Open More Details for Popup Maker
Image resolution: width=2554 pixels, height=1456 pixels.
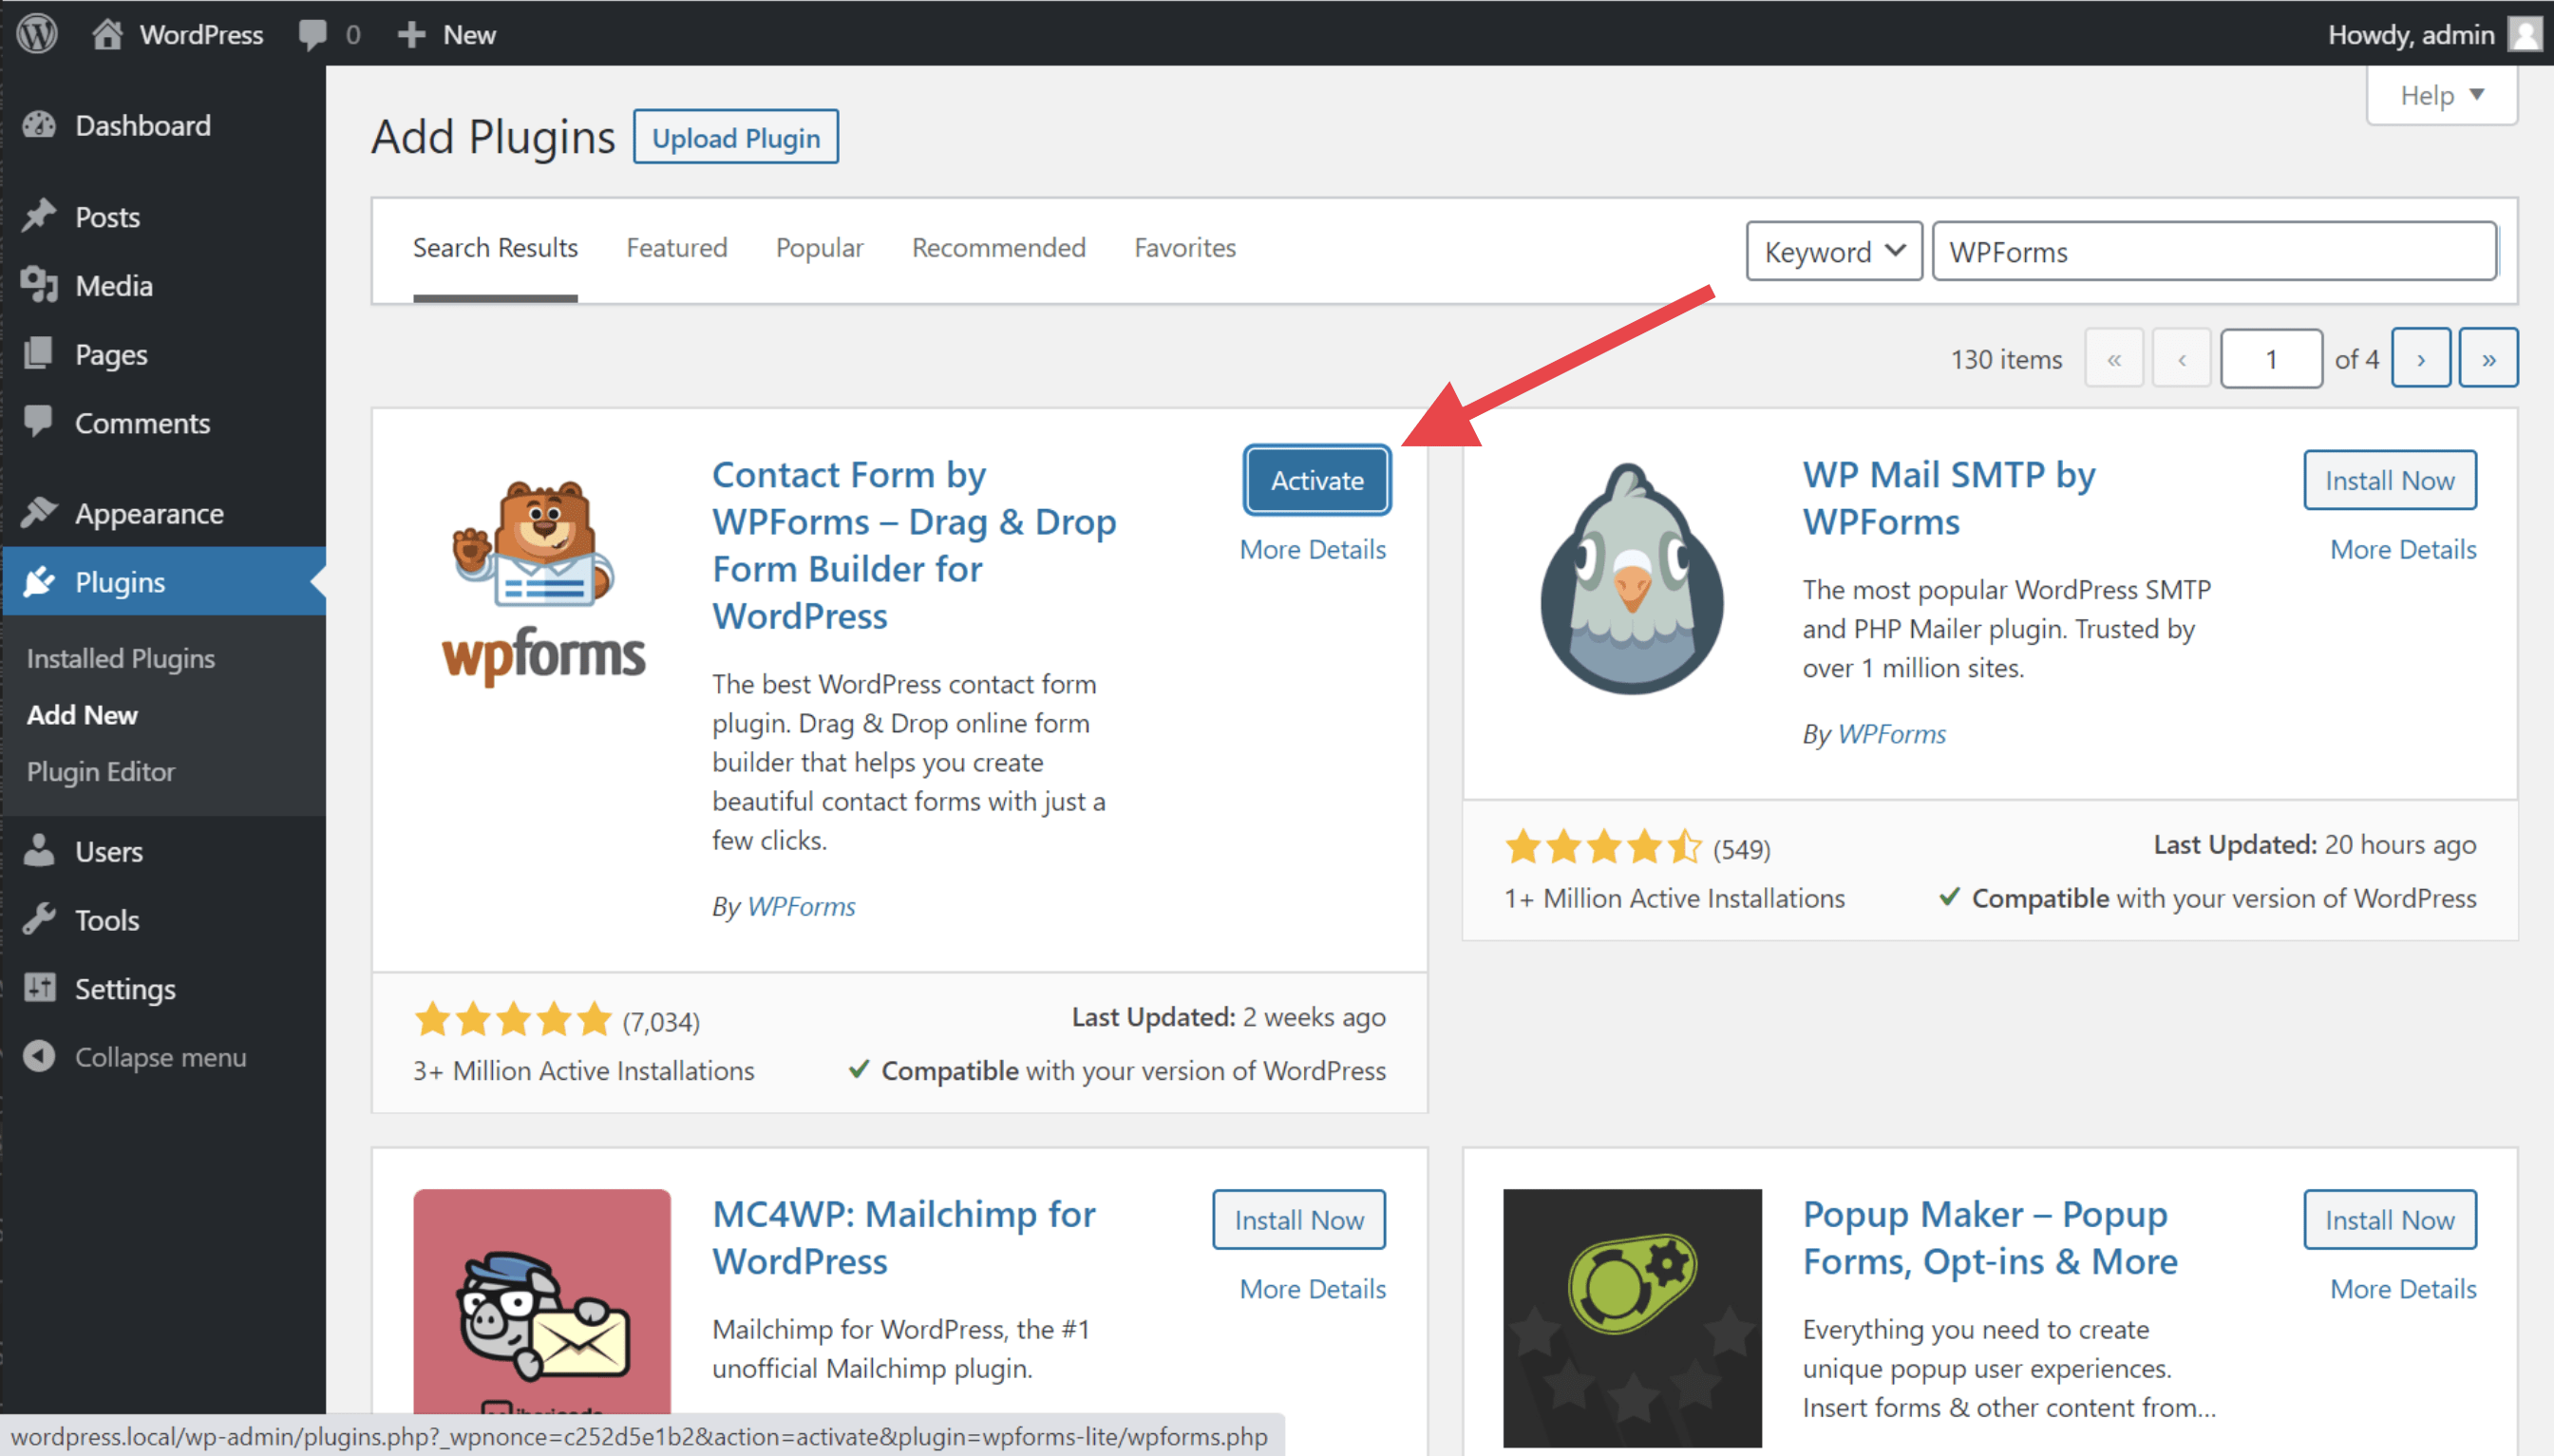[x=2403, y=1289]
